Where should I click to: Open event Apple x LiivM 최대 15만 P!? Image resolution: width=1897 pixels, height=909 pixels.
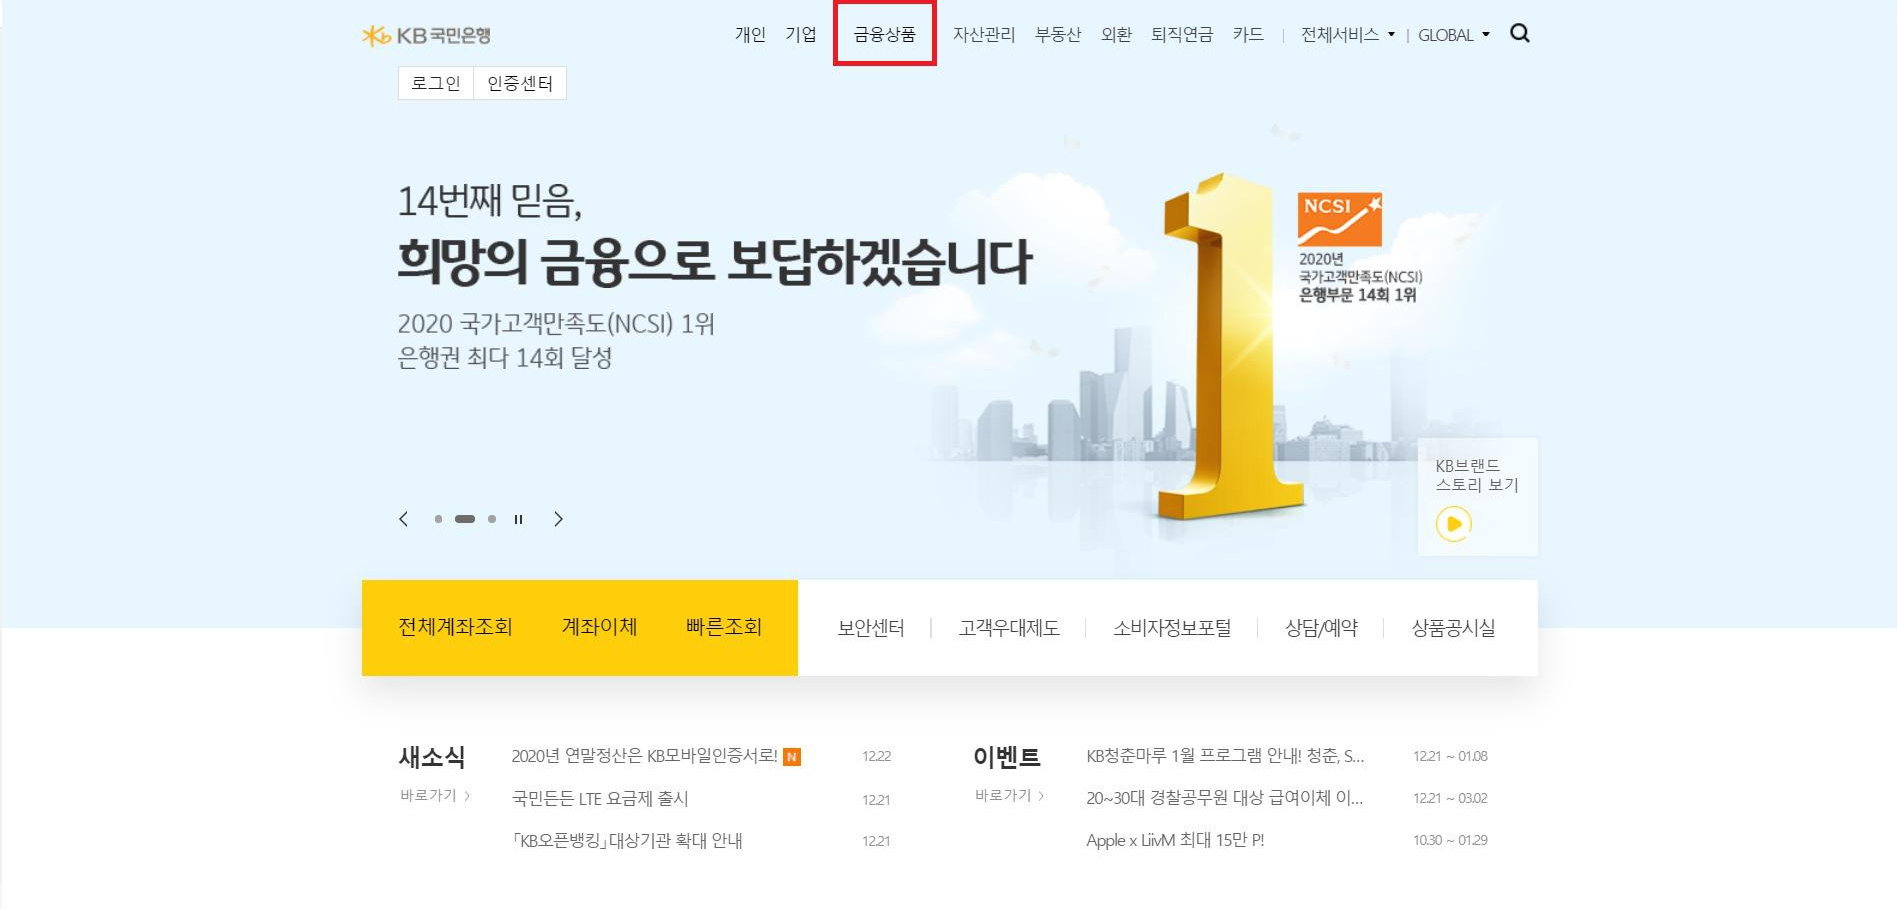[1175, 840]
